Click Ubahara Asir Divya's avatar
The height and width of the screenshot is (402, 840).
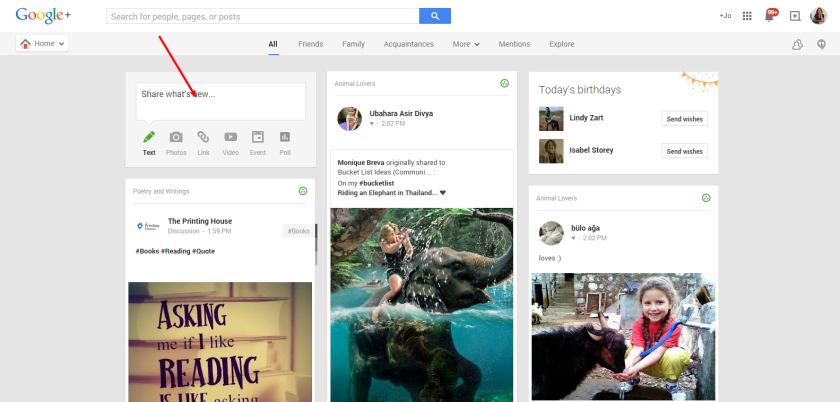[x=349, y=118]
